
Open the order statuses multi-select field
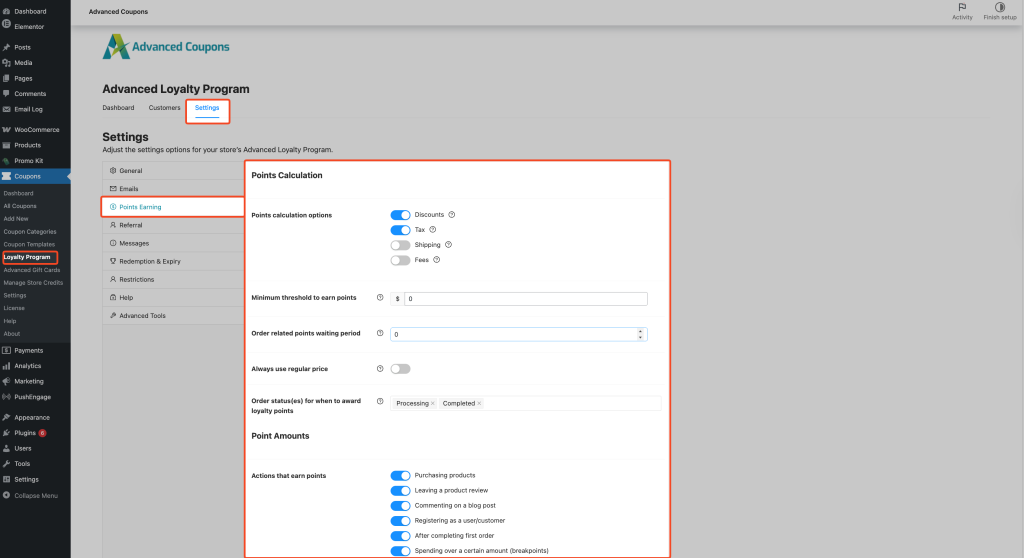point(526,403)
